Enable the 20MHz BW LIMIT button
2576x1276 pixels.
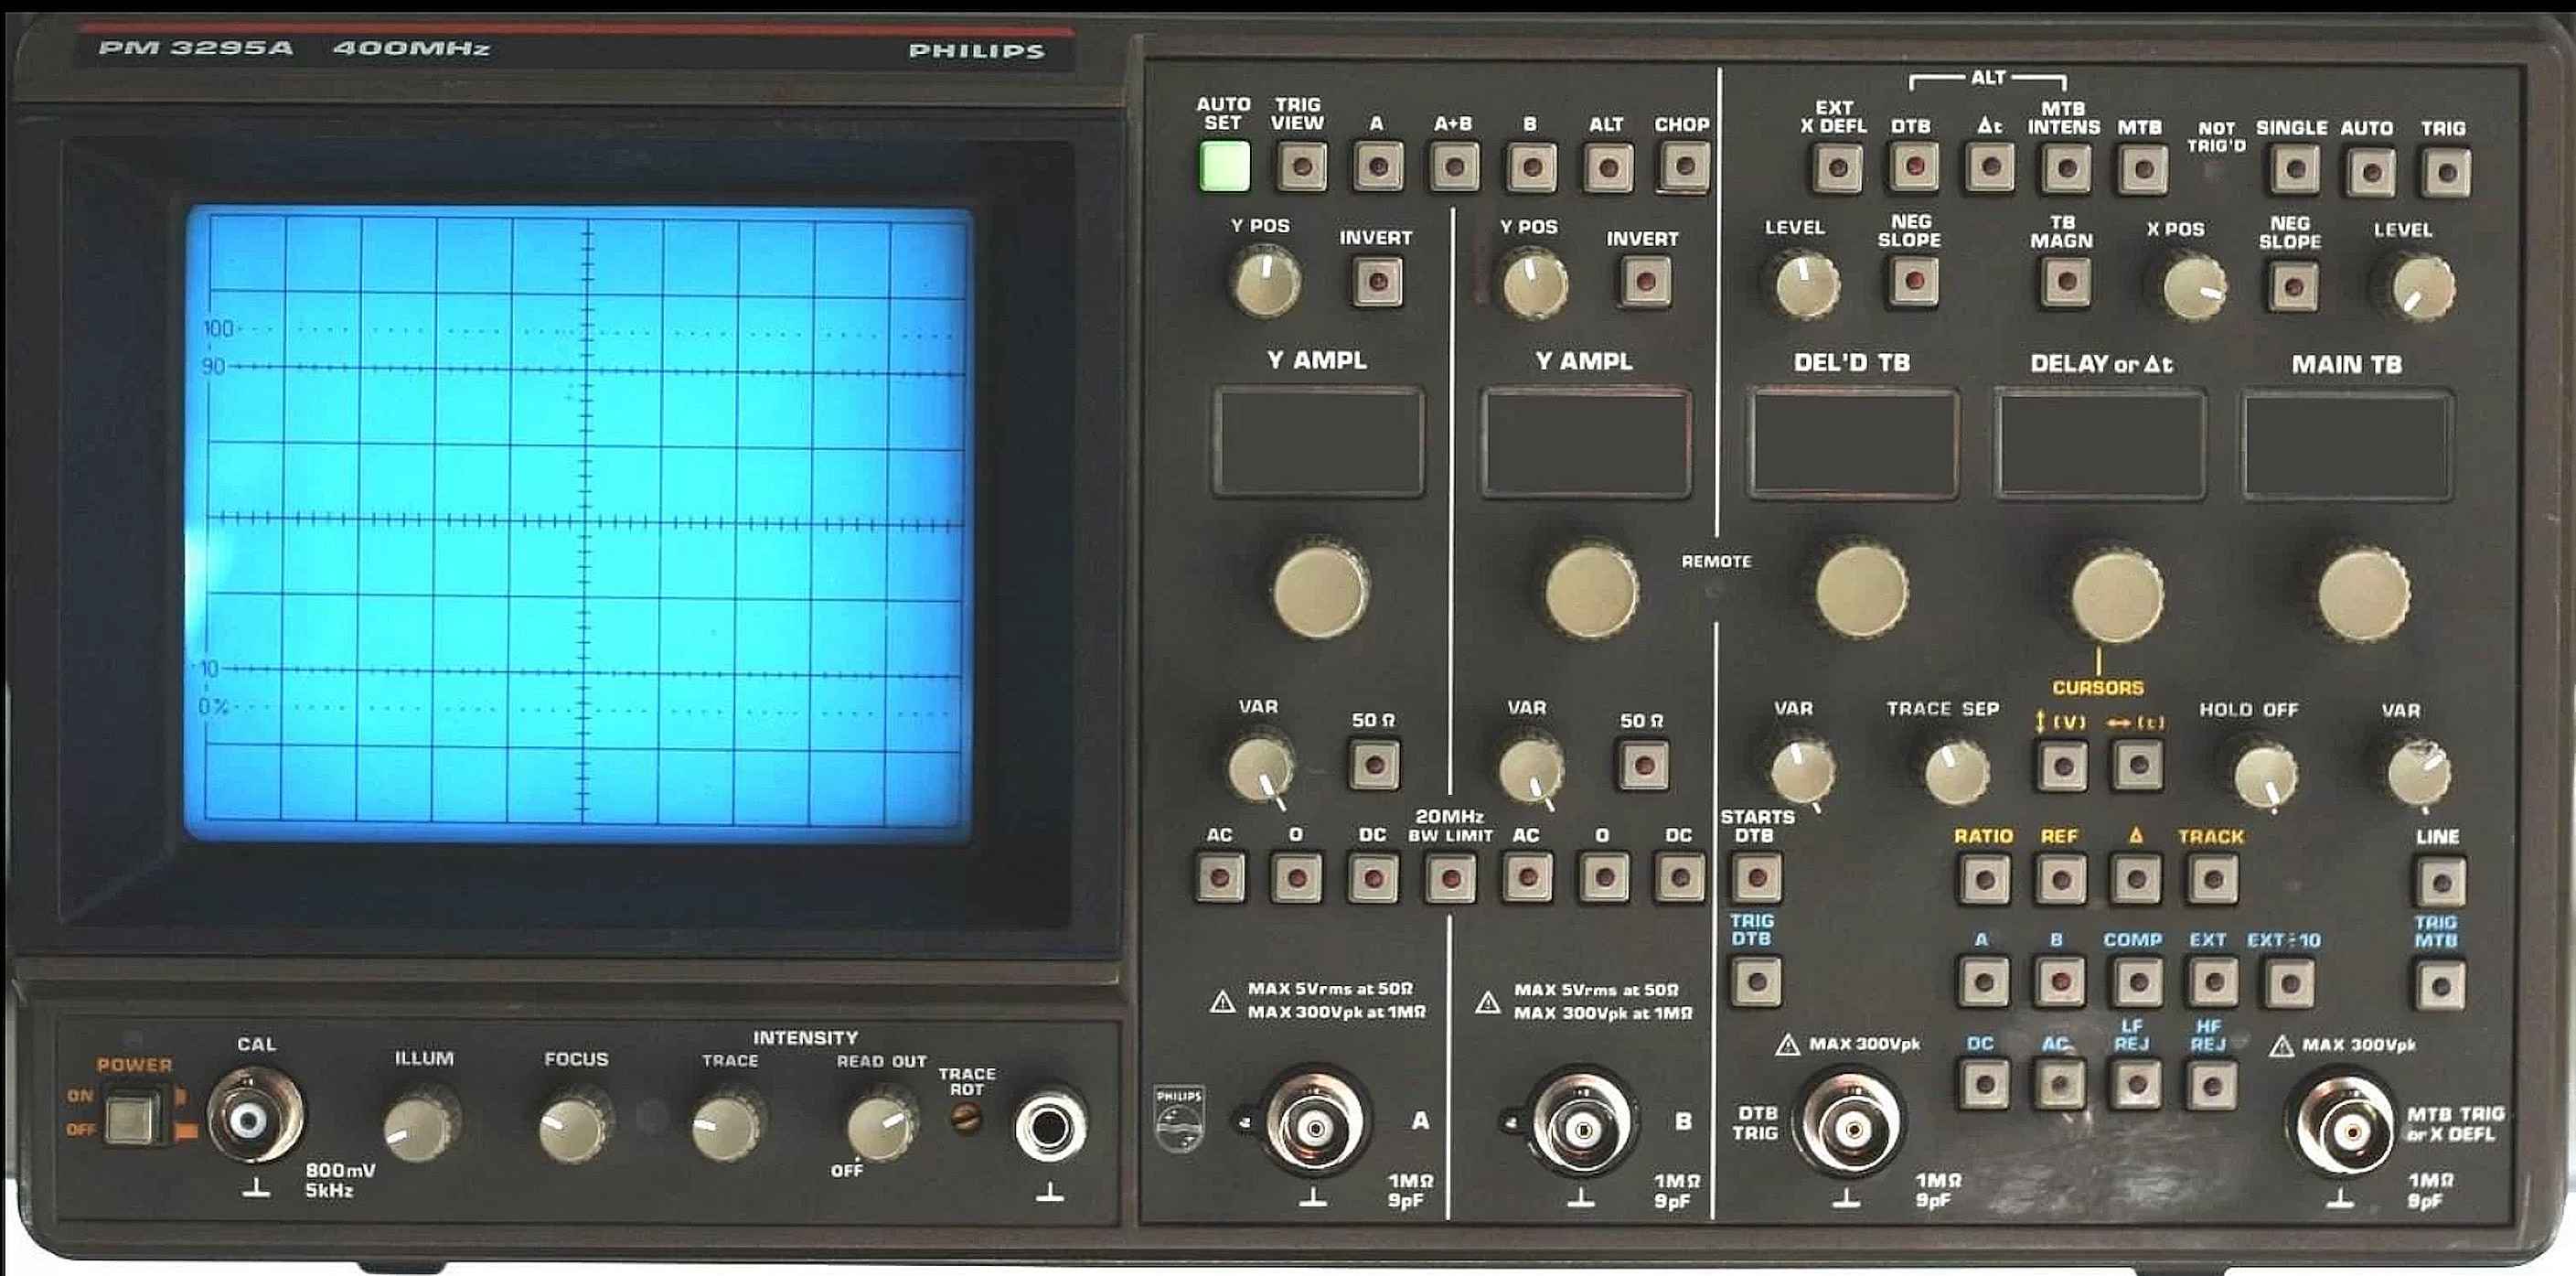[1451, 880]
